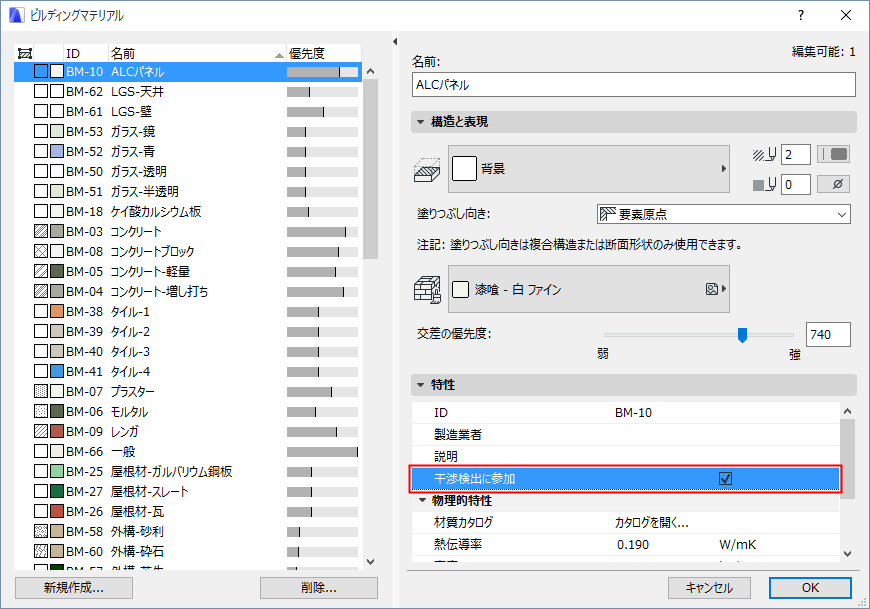Select the ケイ酸カルシウム板 row
The image size is (870, 609).
click(188, 211)
